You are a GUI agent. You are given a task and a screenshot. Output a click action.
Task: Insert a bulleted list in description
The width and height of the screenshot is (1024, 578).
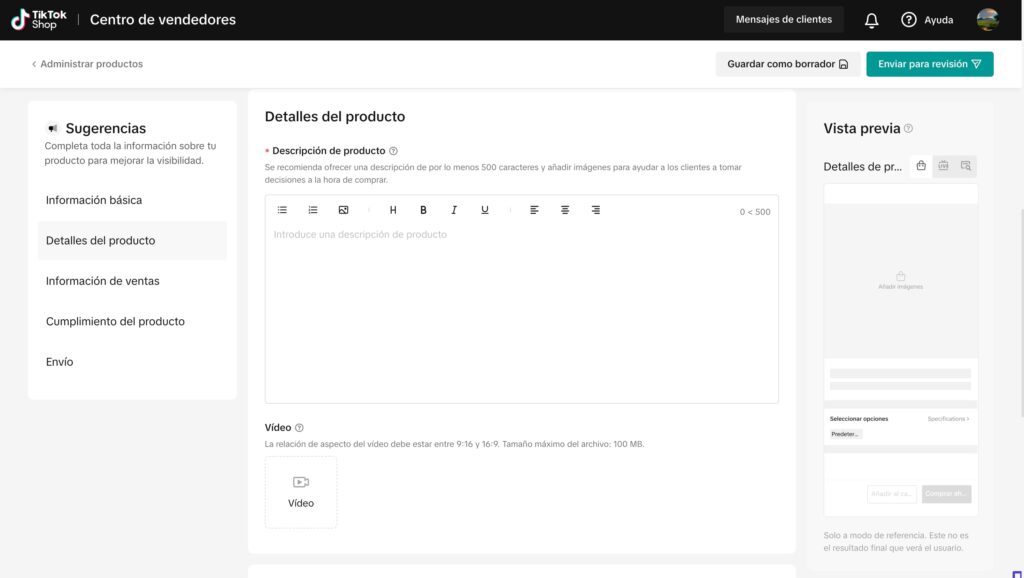282,210
